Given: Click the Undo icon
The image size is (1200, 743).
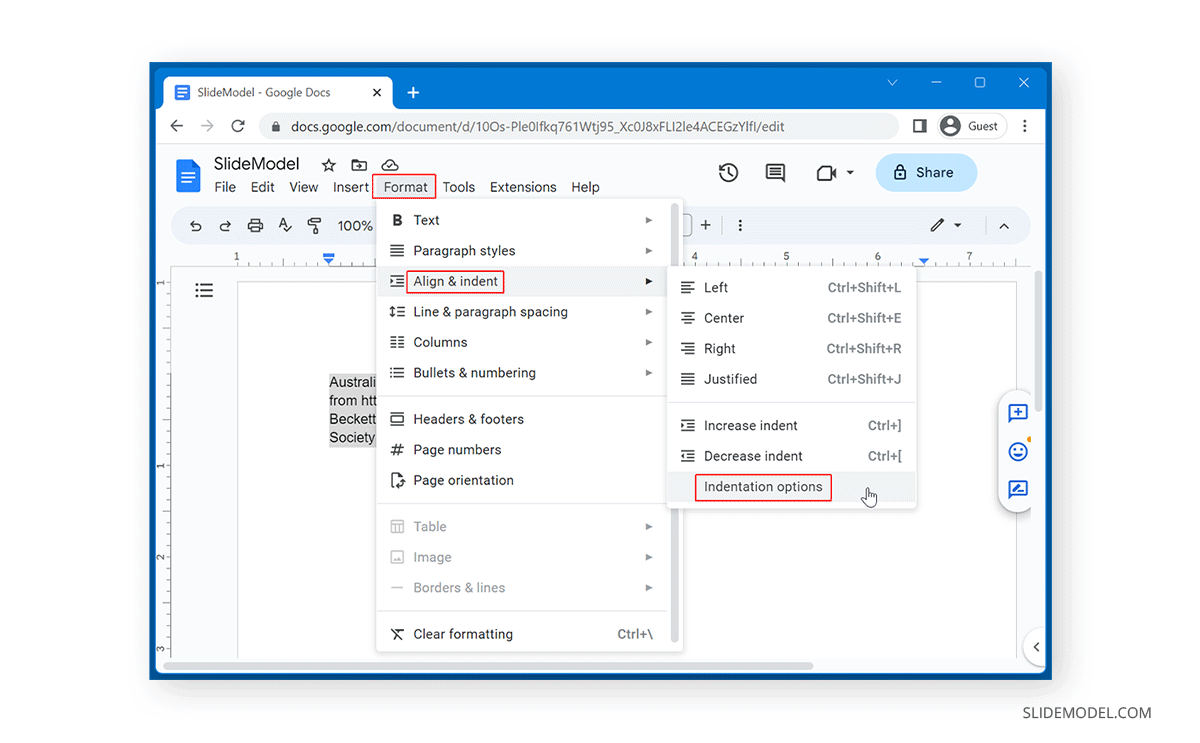Looking at the screenshot, I should [x=196, y=225].
